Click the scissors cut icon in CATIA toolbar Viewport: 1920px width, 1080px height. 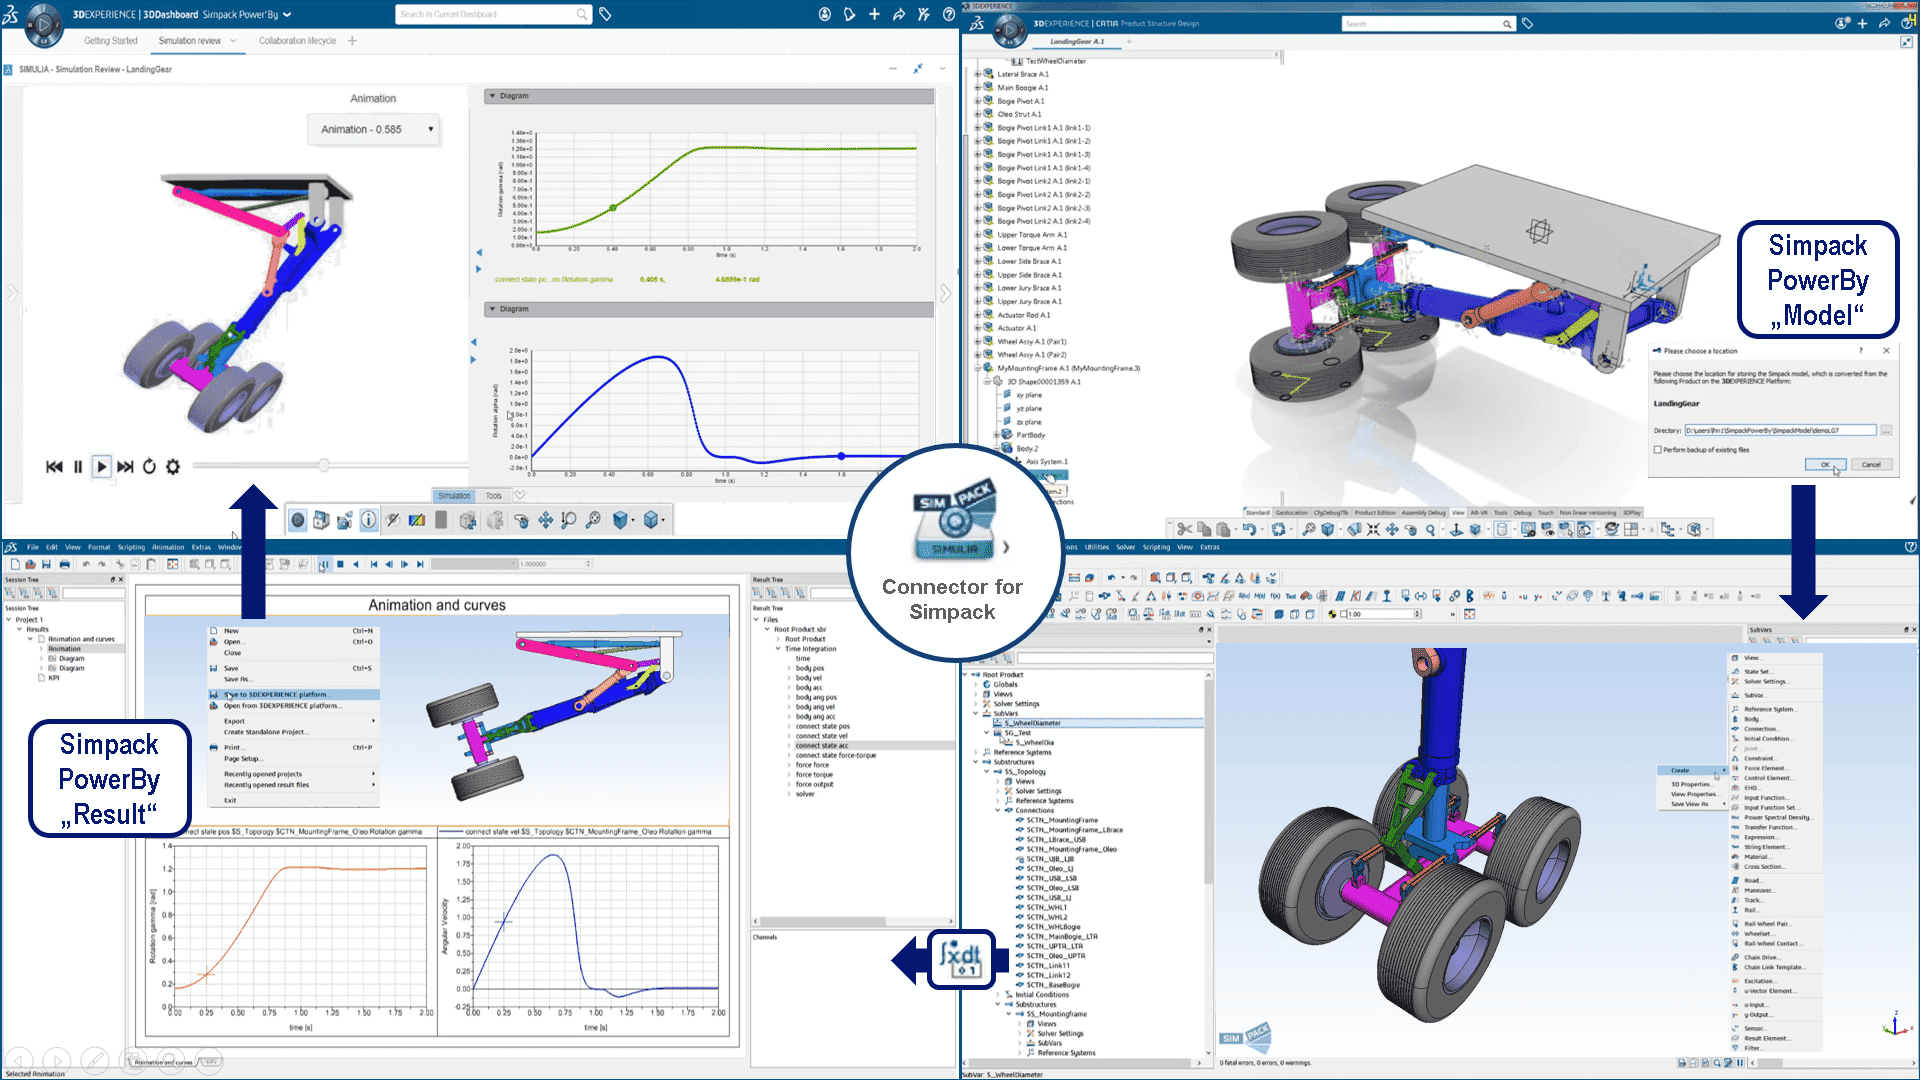(x=1185, y=529)
